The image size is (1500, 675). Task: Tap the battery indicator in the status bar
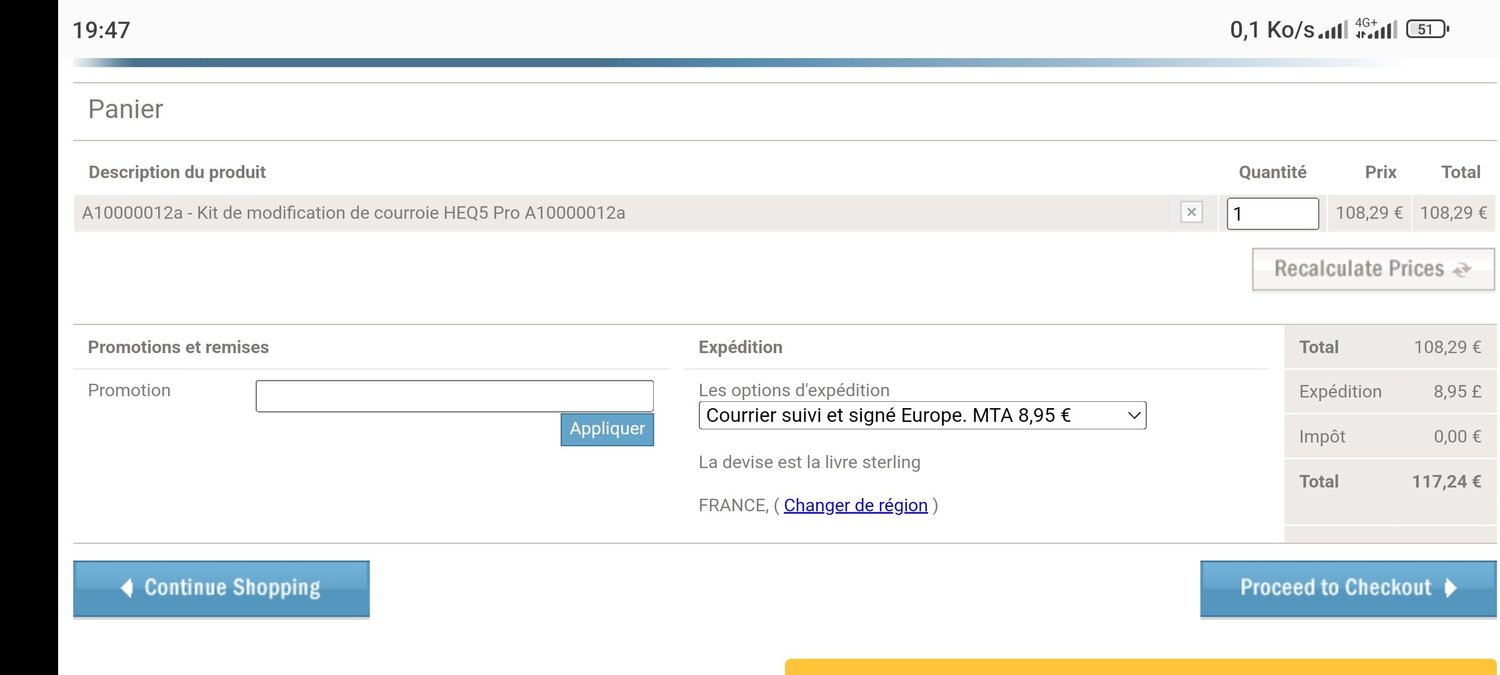pyautogui.click(x=1427, y=28)
